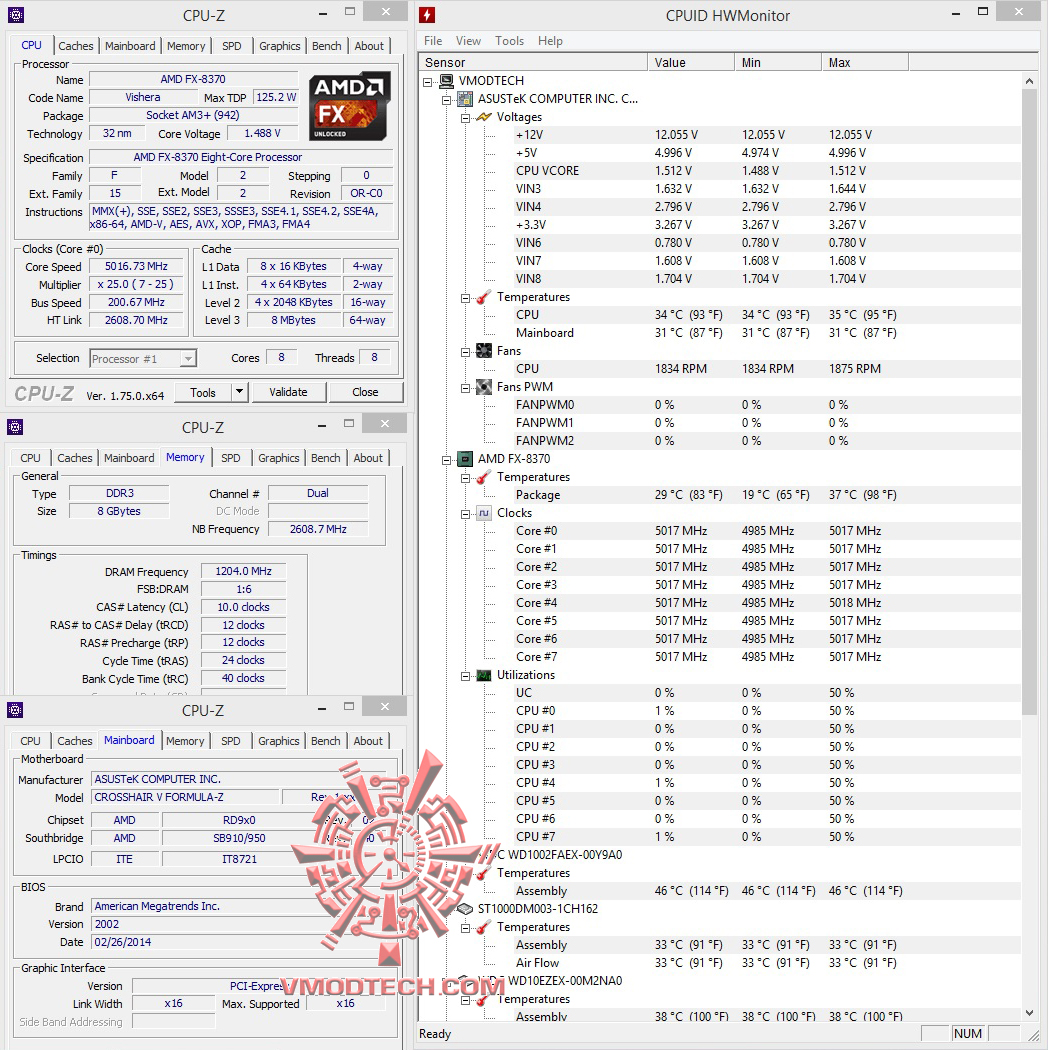Image resolution: width=1048 pixels, height=1050 pixels.
Task: Click the DRAM Frequency 1204.0 MHz value
Action: [244, 572]
